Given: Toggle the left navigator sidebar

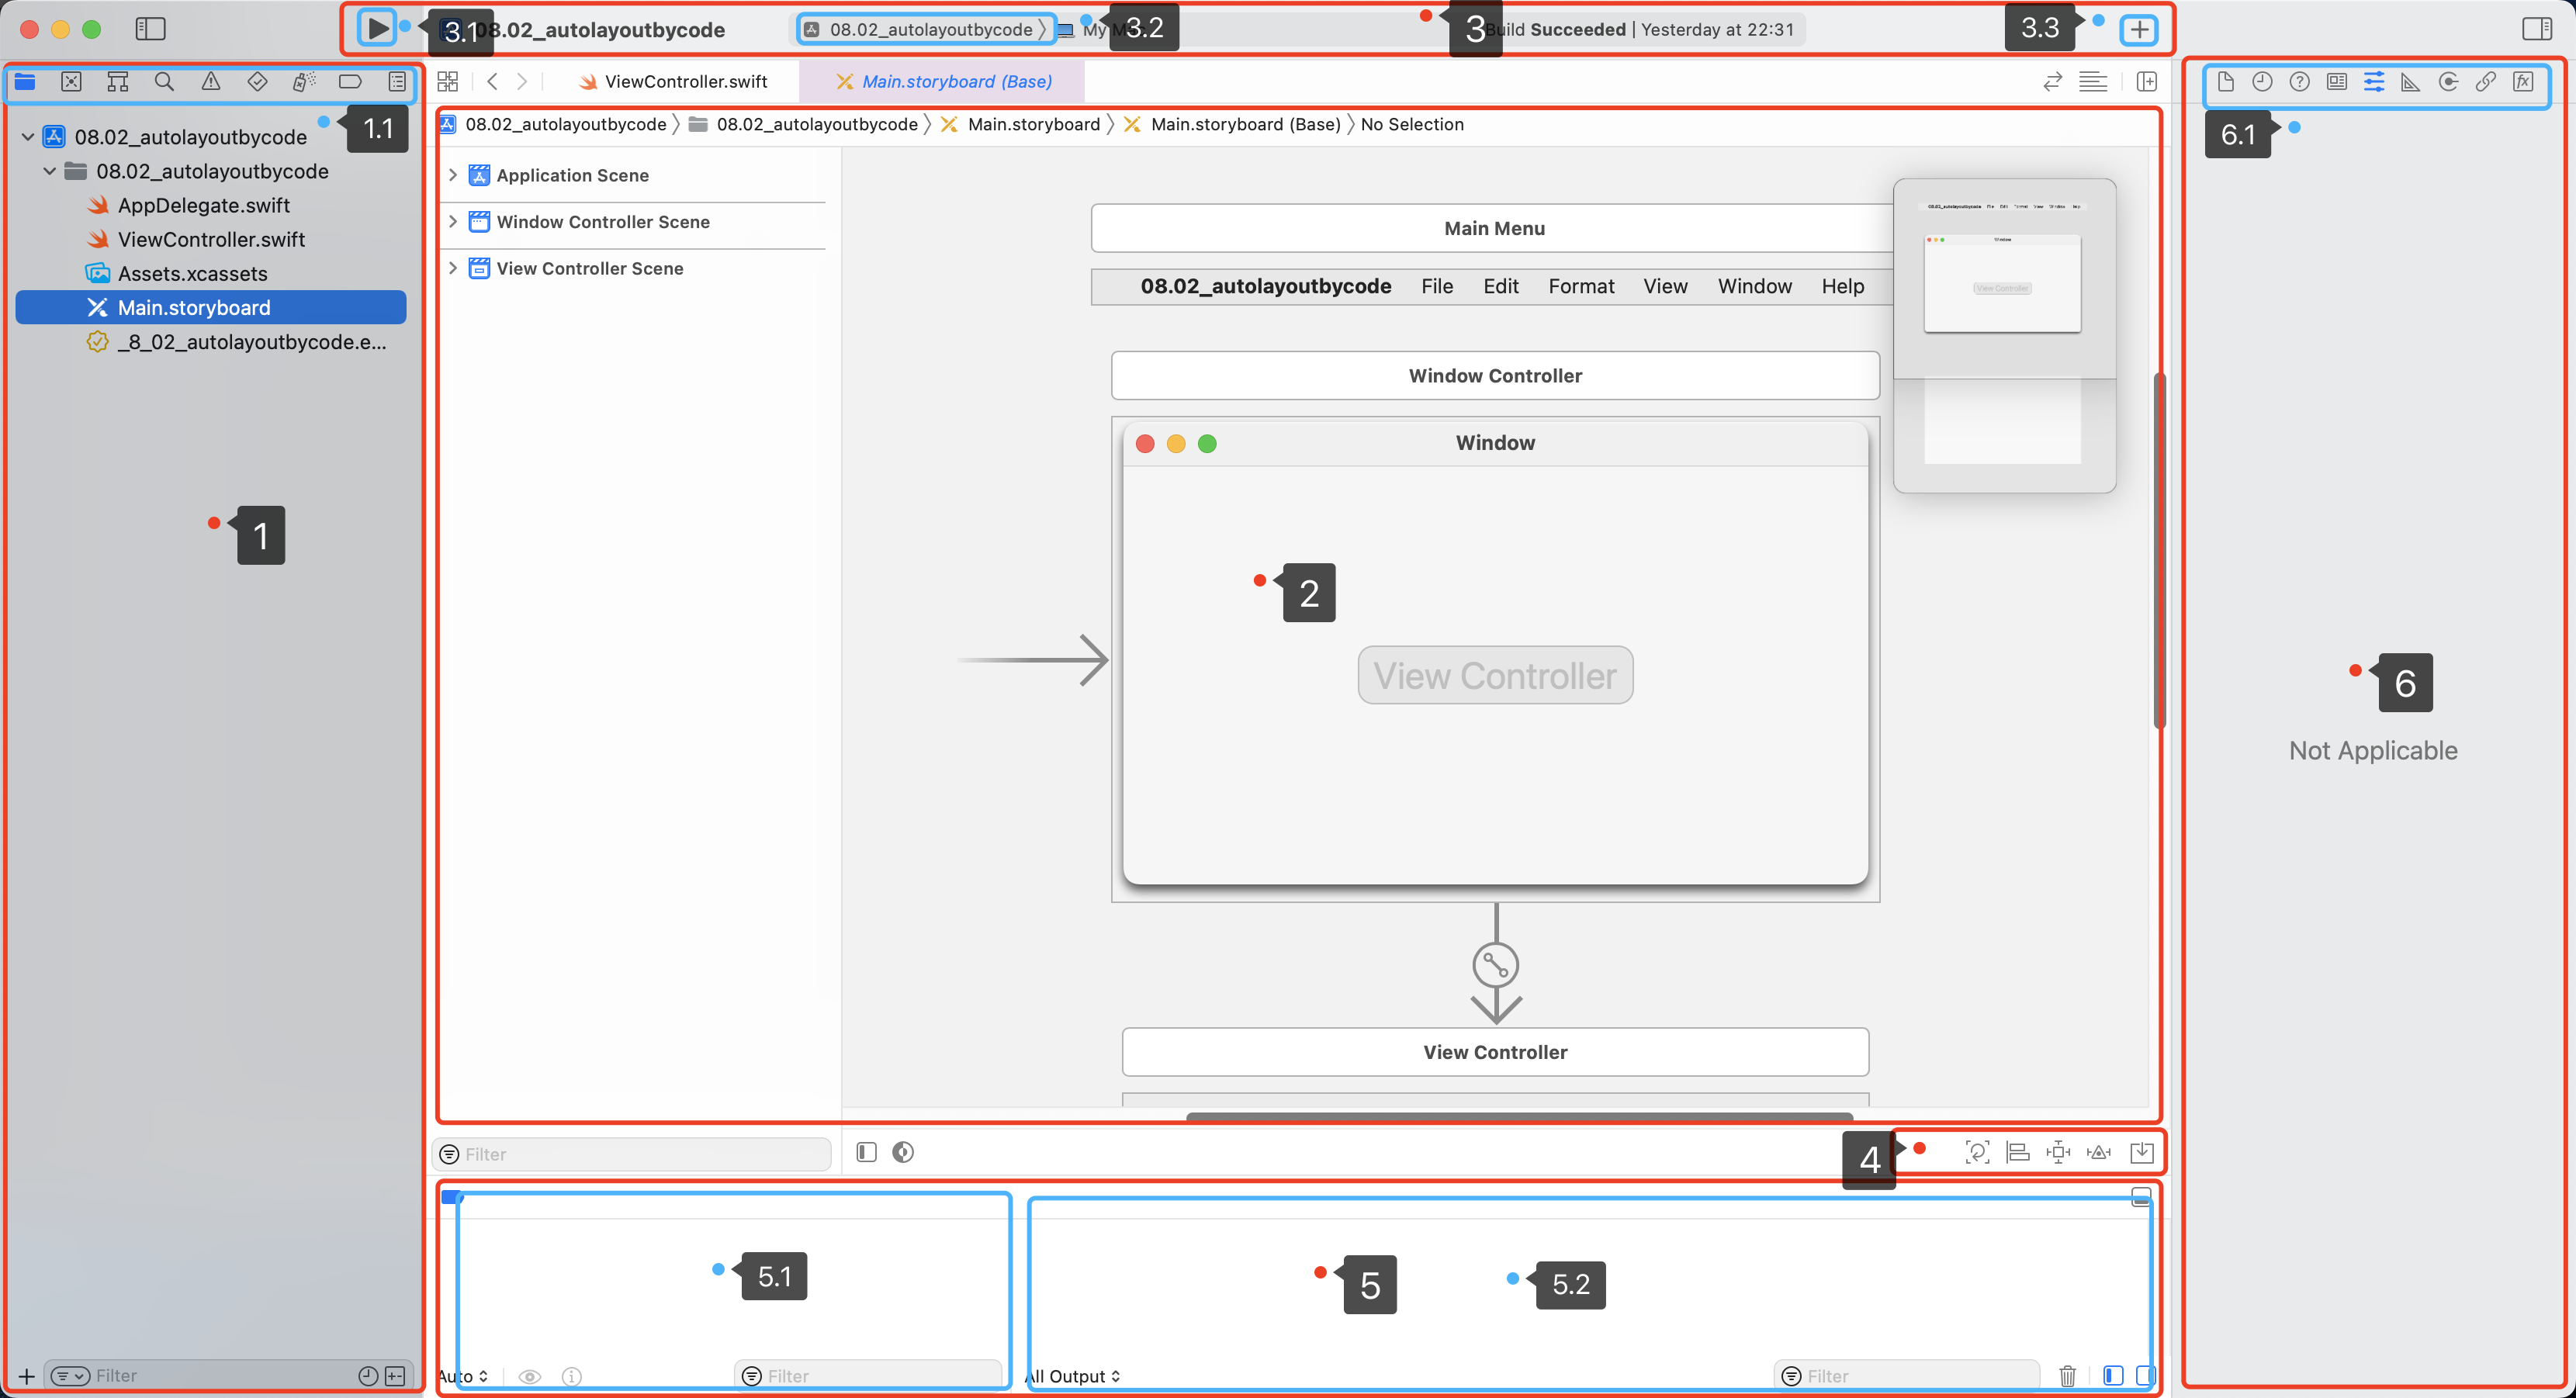Looking at the screenshot, I should [150, 29].
